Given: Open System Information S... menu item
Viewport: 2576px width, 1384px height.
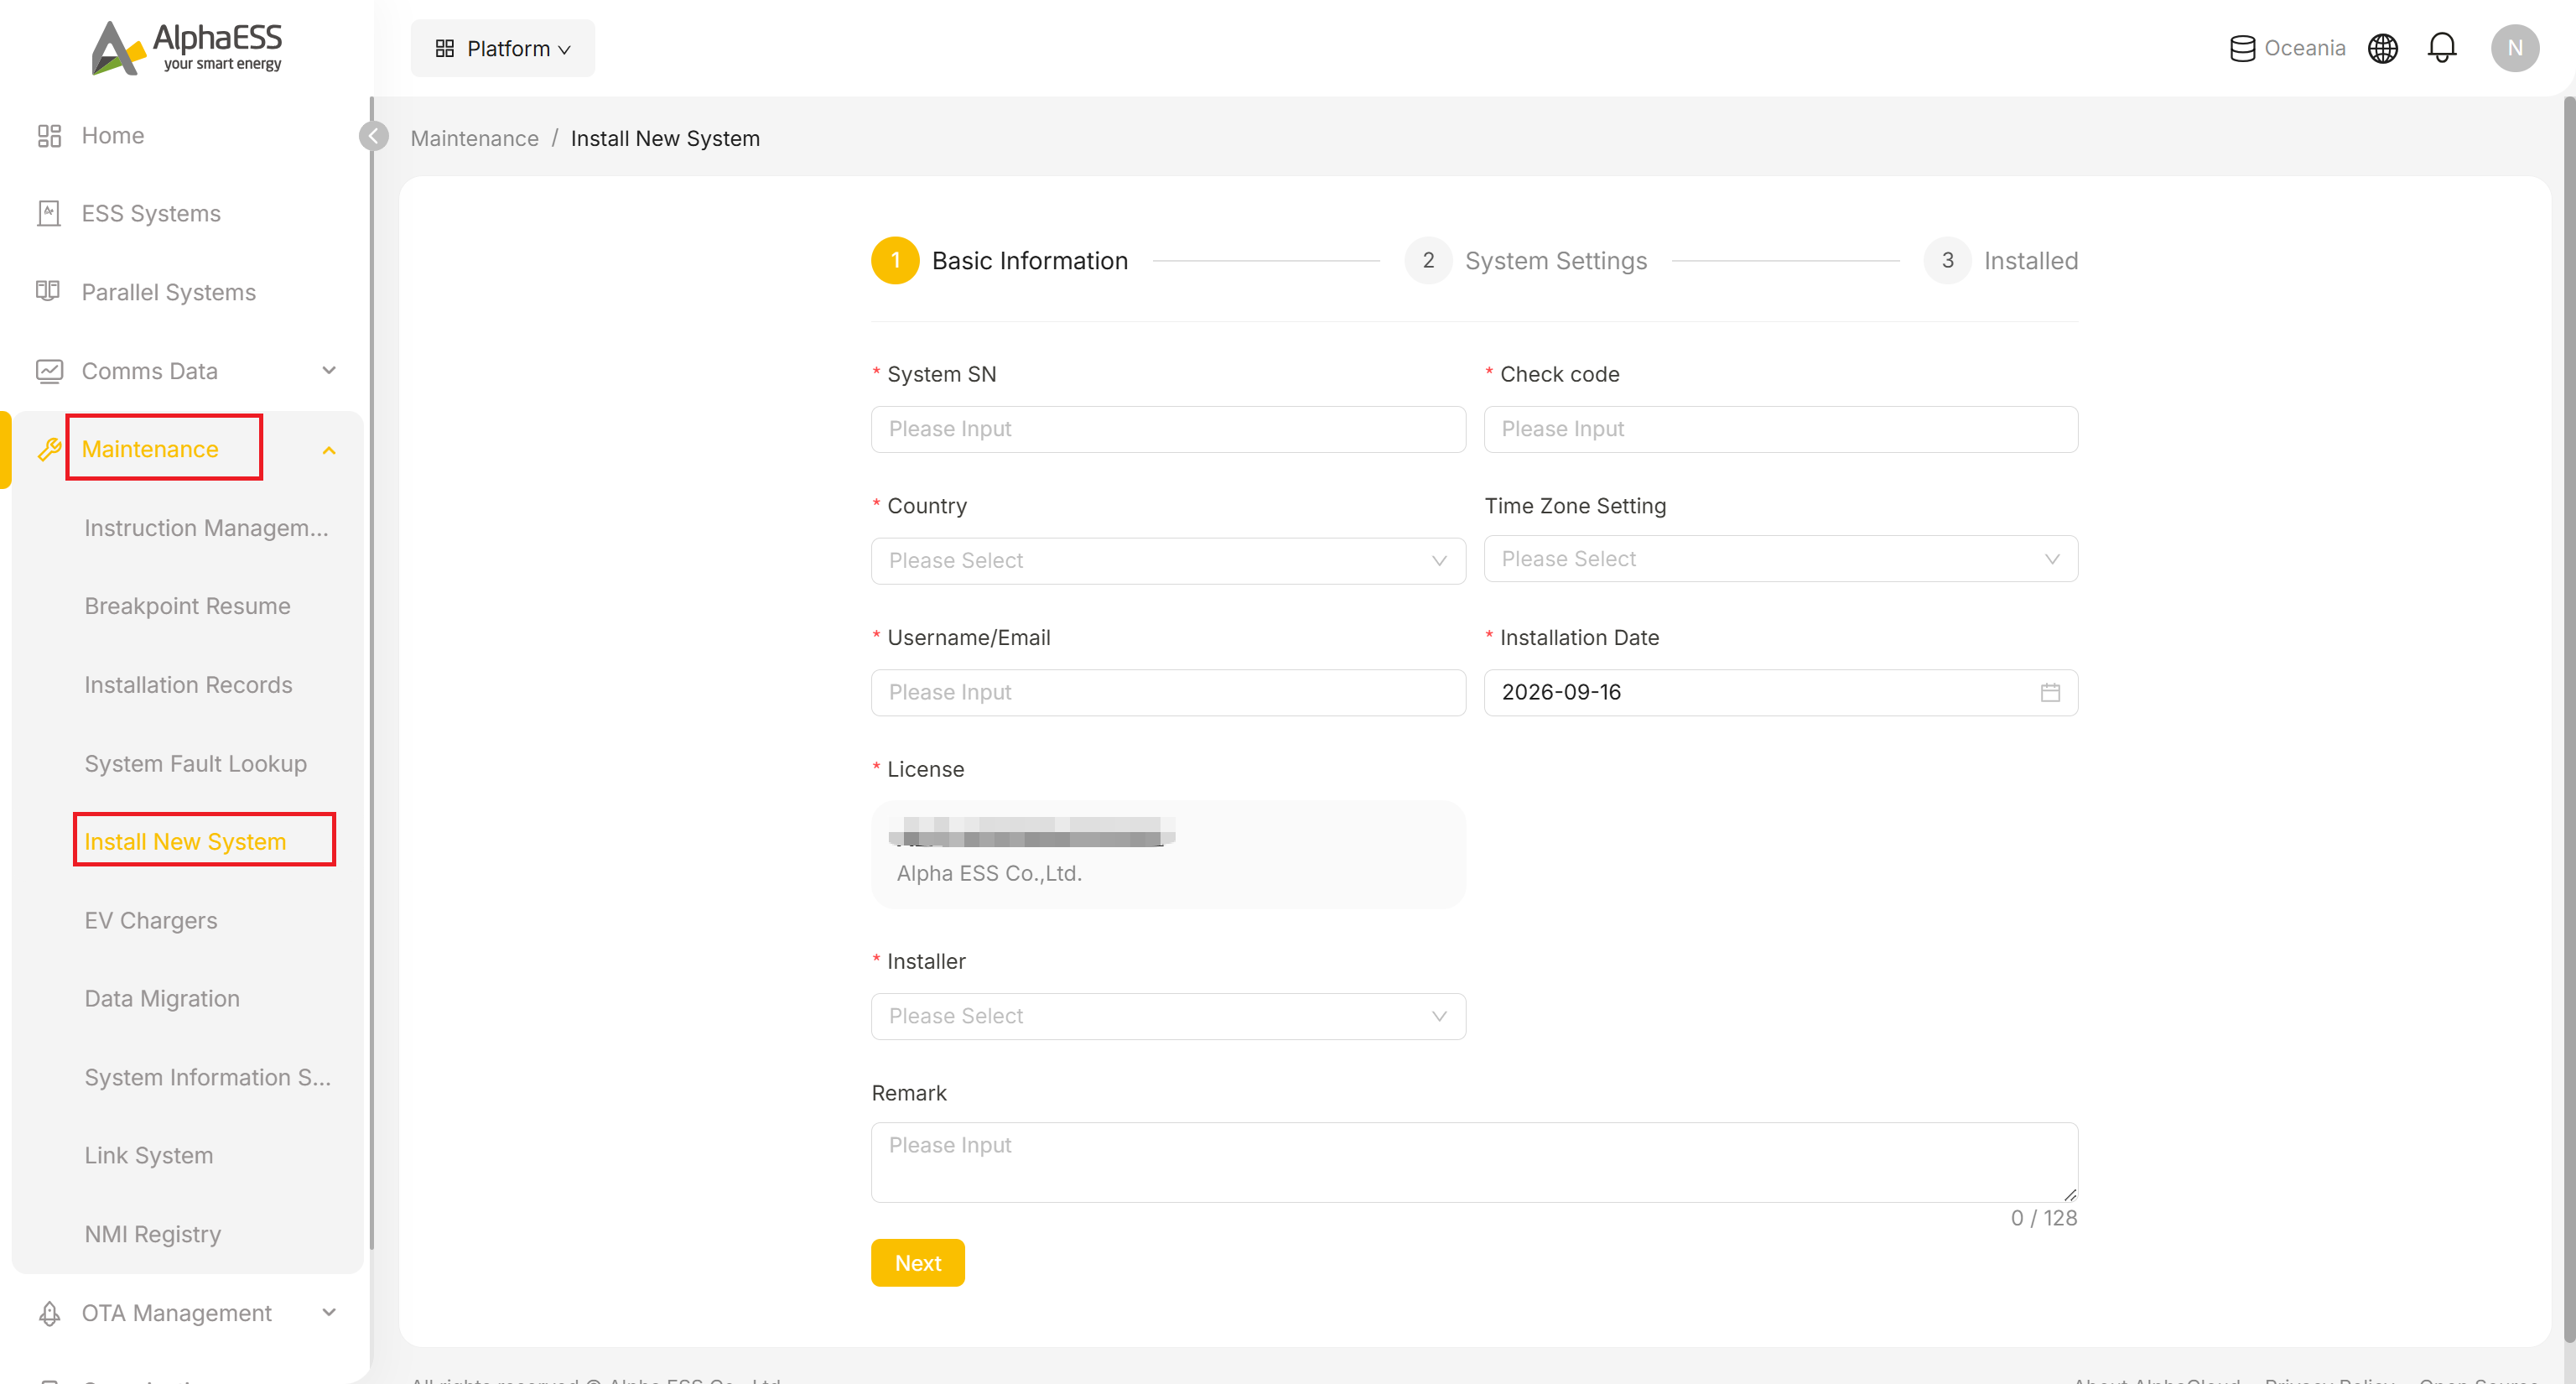Looking at the screenshot, I should click(x=207, y=1078).
